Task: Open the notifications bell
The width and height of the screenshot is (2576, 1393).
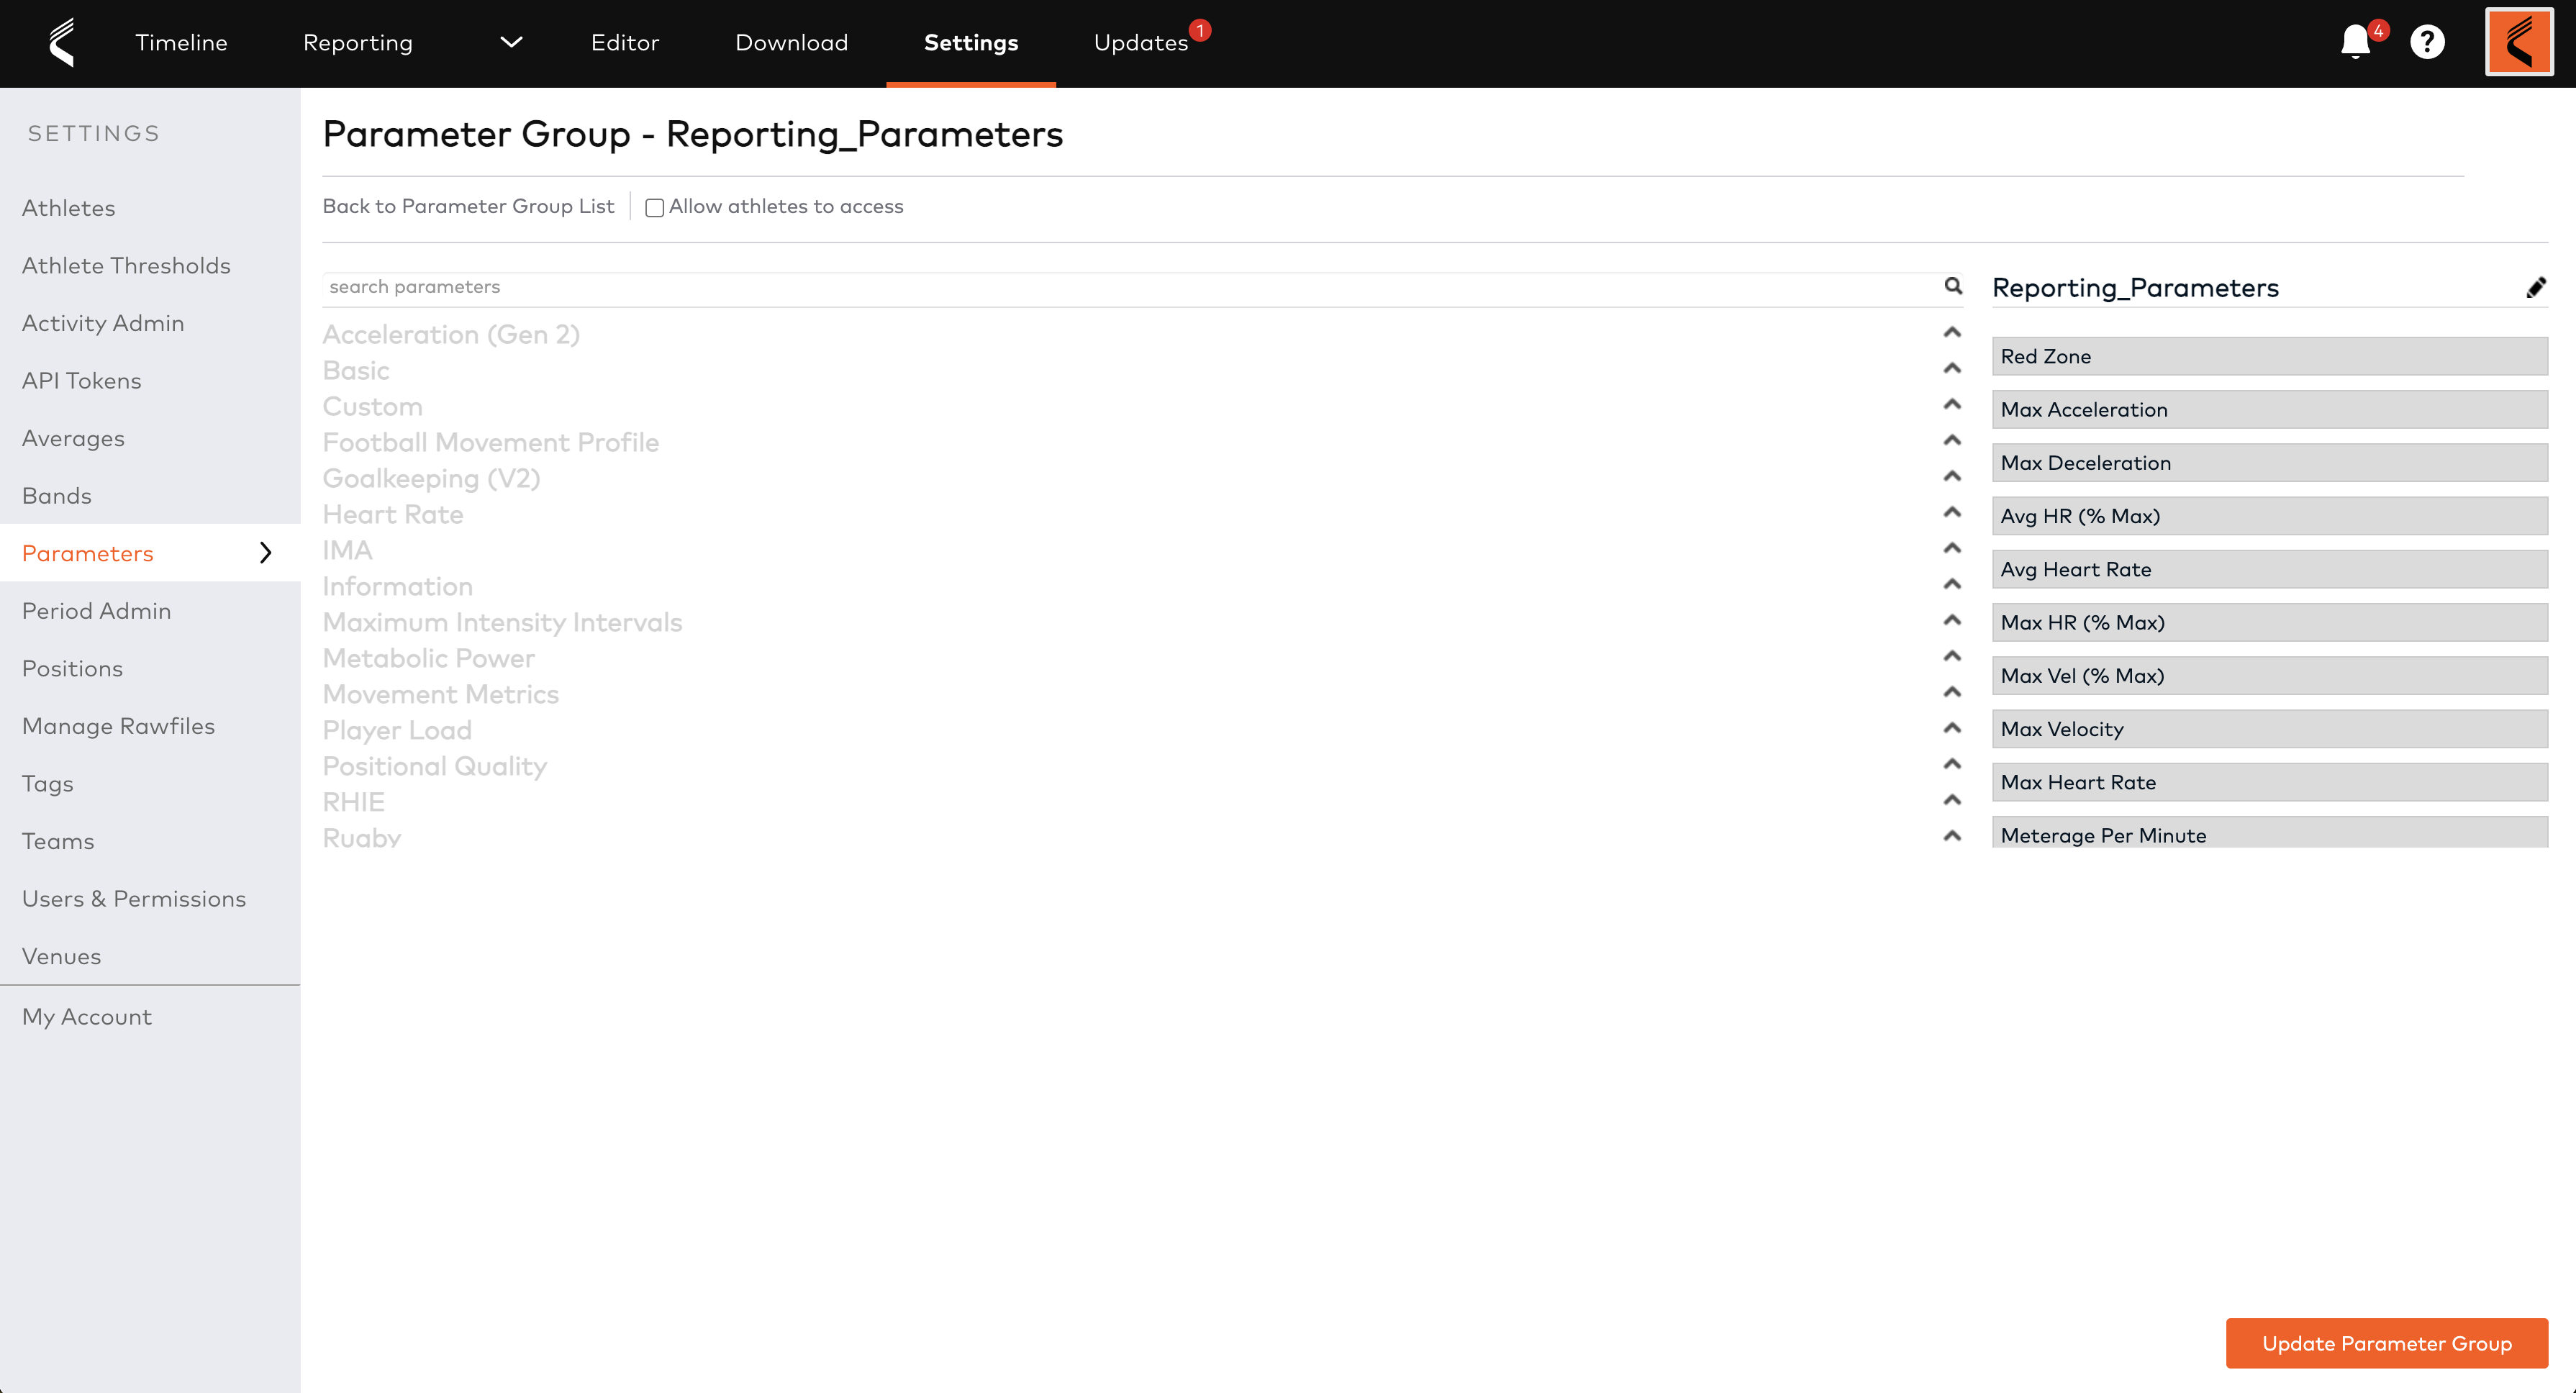Action: pos(2355,42)
